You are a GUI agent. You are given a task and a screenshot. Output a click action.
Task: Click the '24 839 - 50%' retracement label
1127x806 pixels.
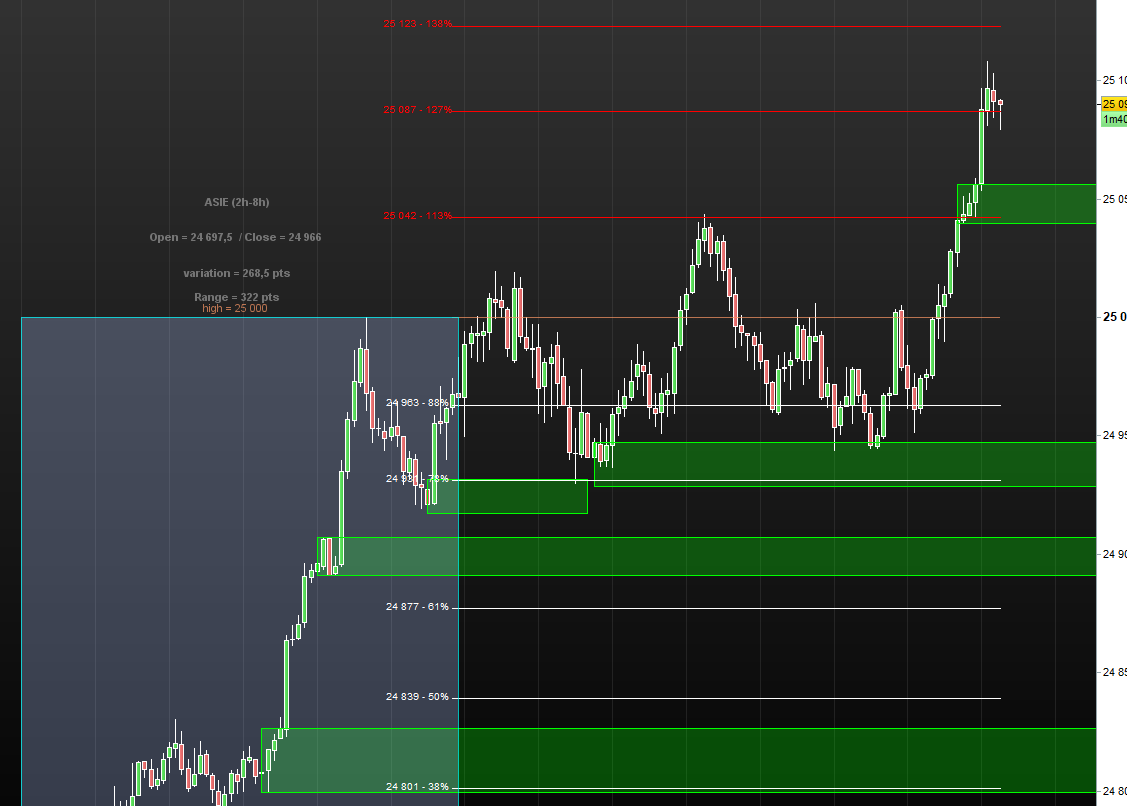[417, 697]
